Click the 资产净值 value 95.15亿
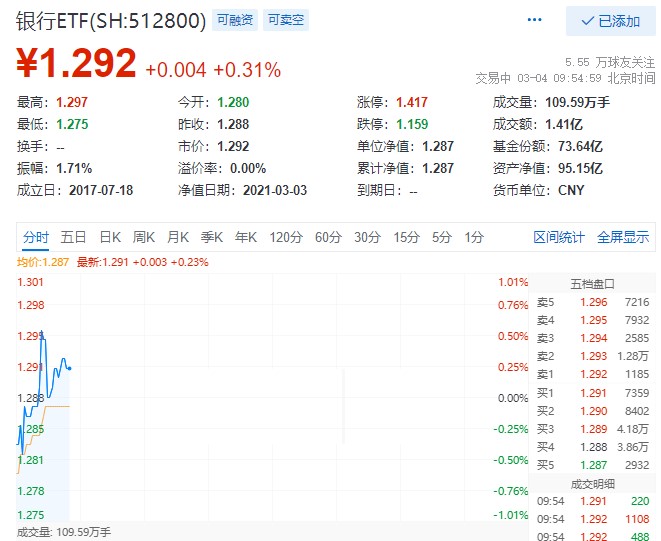661x541 pixels. [x=580, y=168]
